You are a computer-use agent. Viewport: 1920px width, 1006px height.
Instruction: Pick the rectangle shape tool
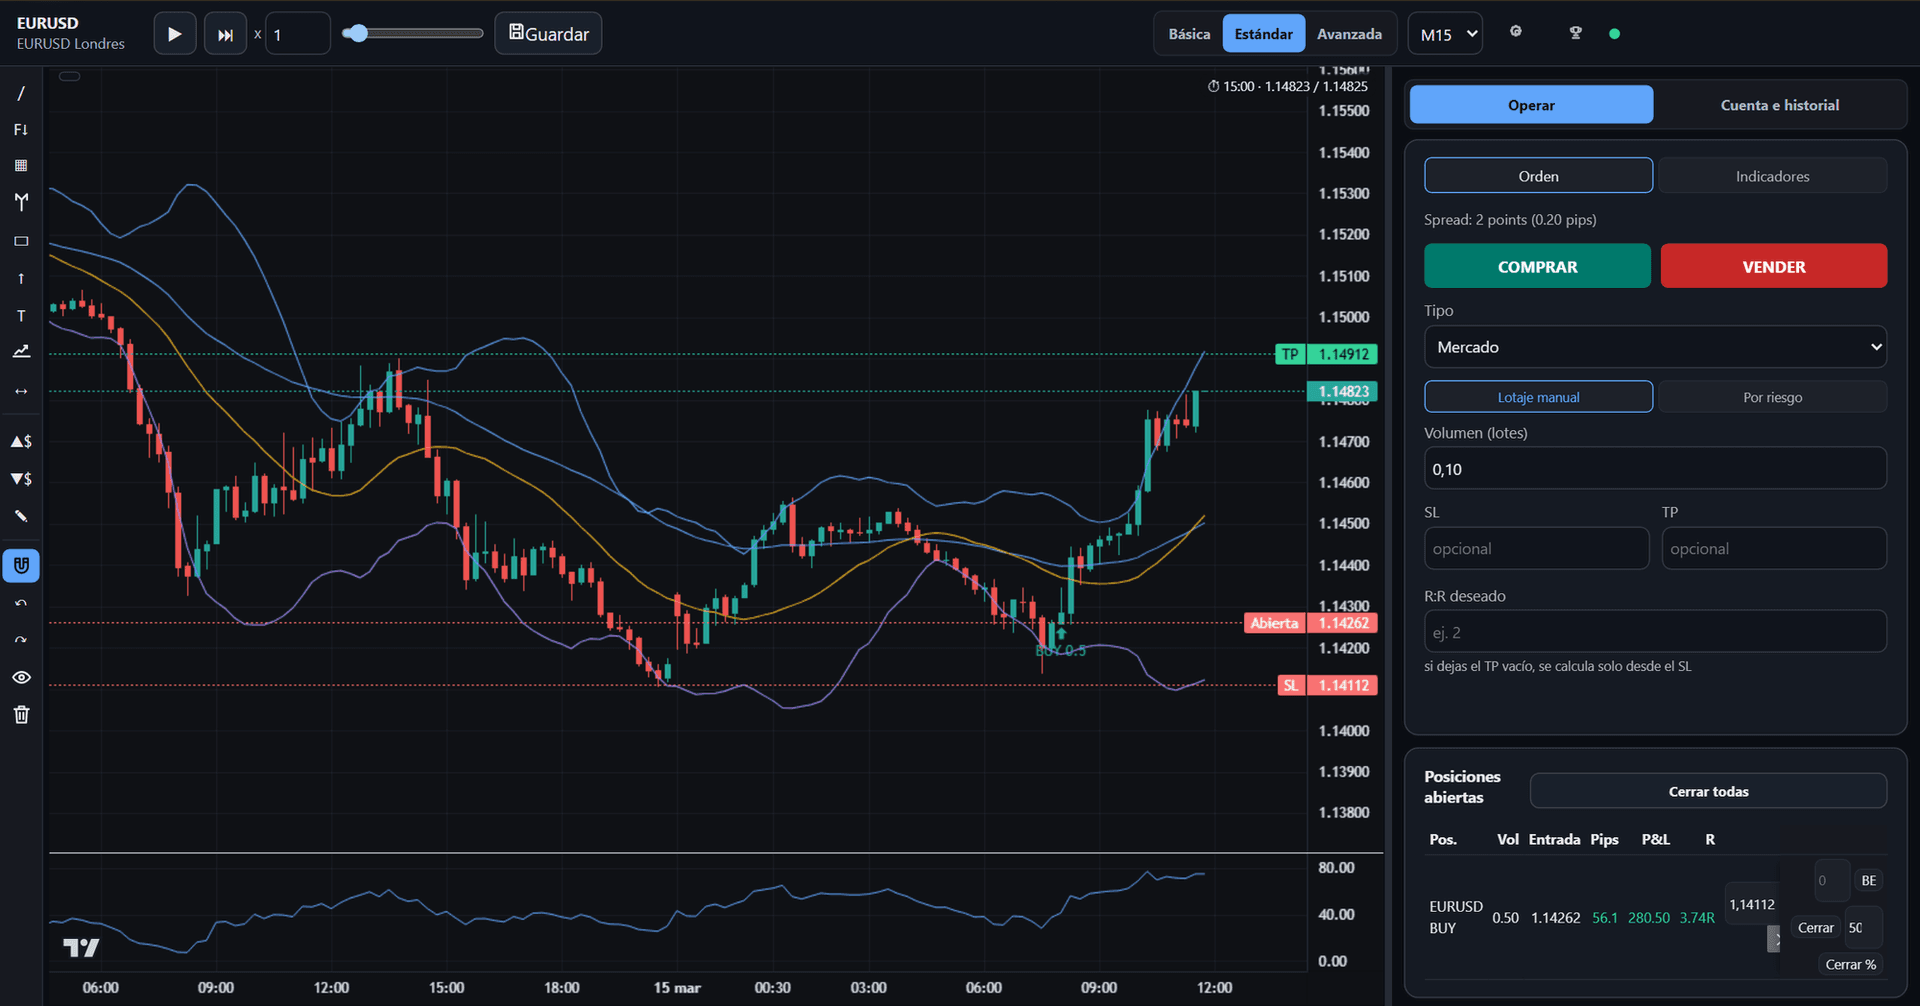(21, 241)
